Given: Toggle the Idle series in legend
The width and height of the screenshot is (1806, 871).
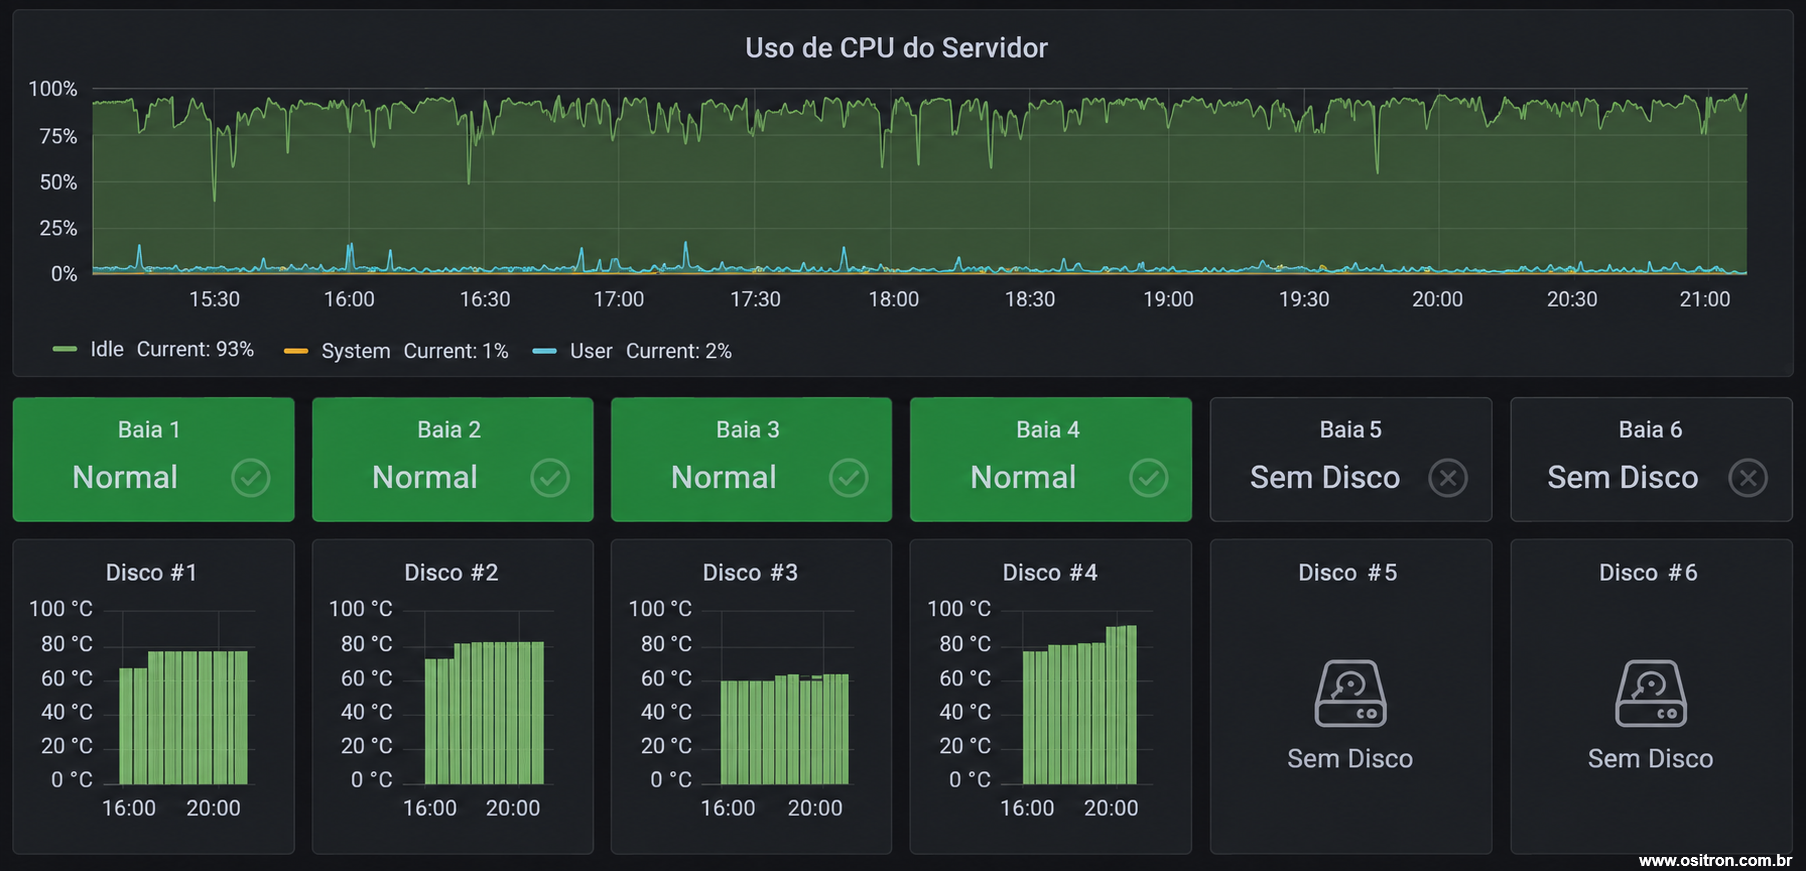Looking at the screenshot, I should (x=107, y=349).
